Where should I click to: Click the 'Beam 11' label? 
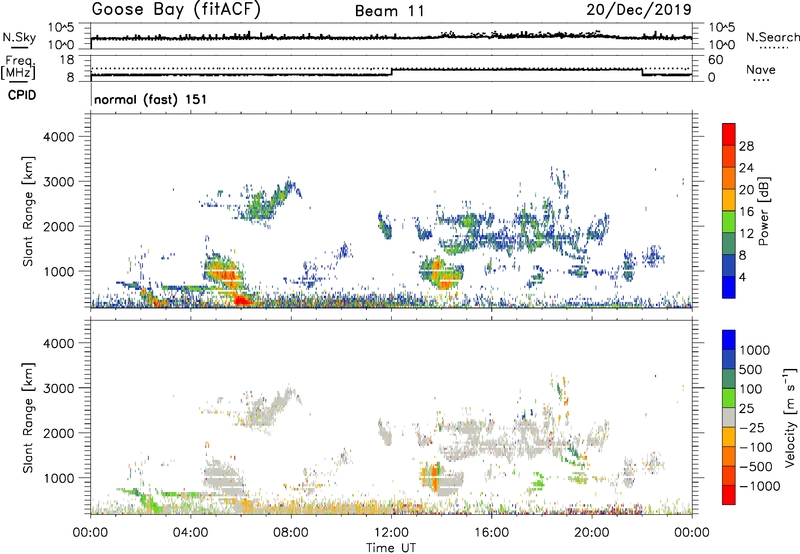390,11
